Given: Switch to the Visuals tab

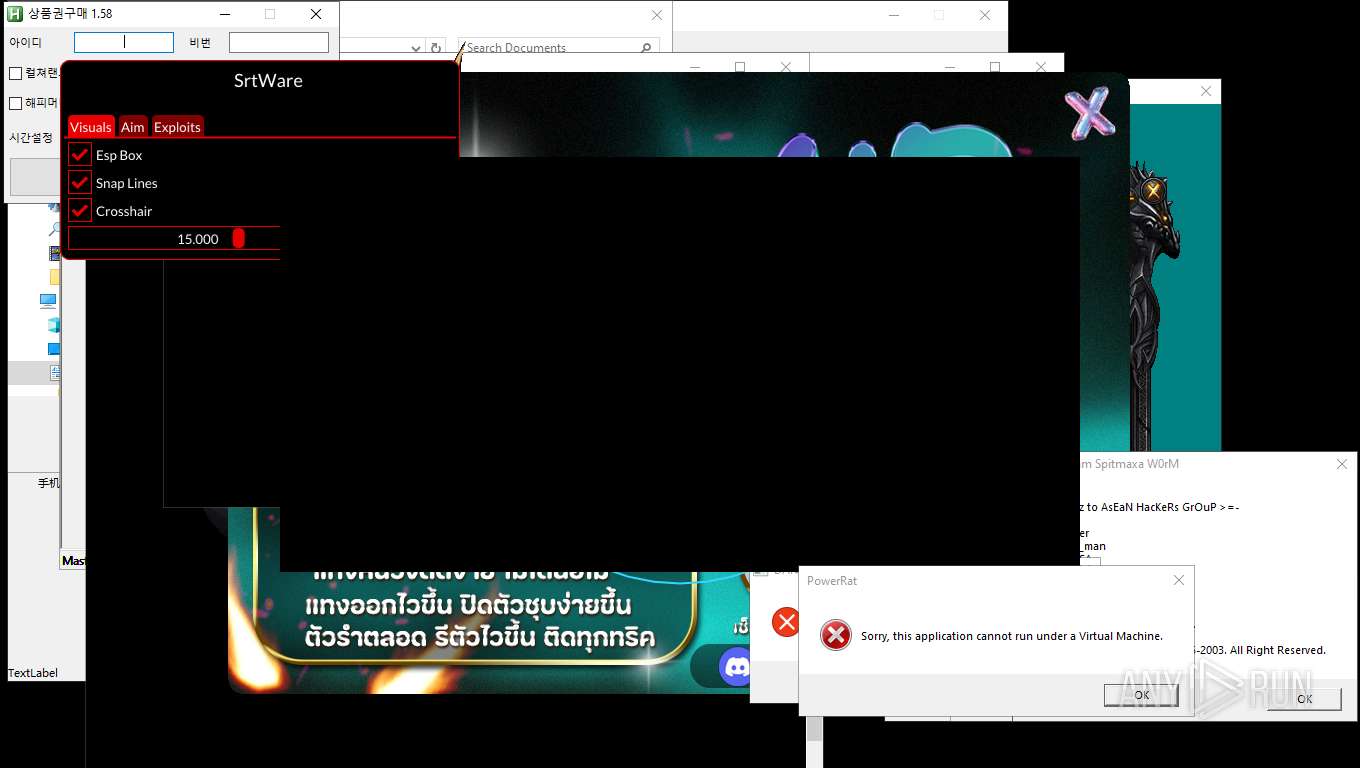Looking at the screenshot, I should [91, 127].
